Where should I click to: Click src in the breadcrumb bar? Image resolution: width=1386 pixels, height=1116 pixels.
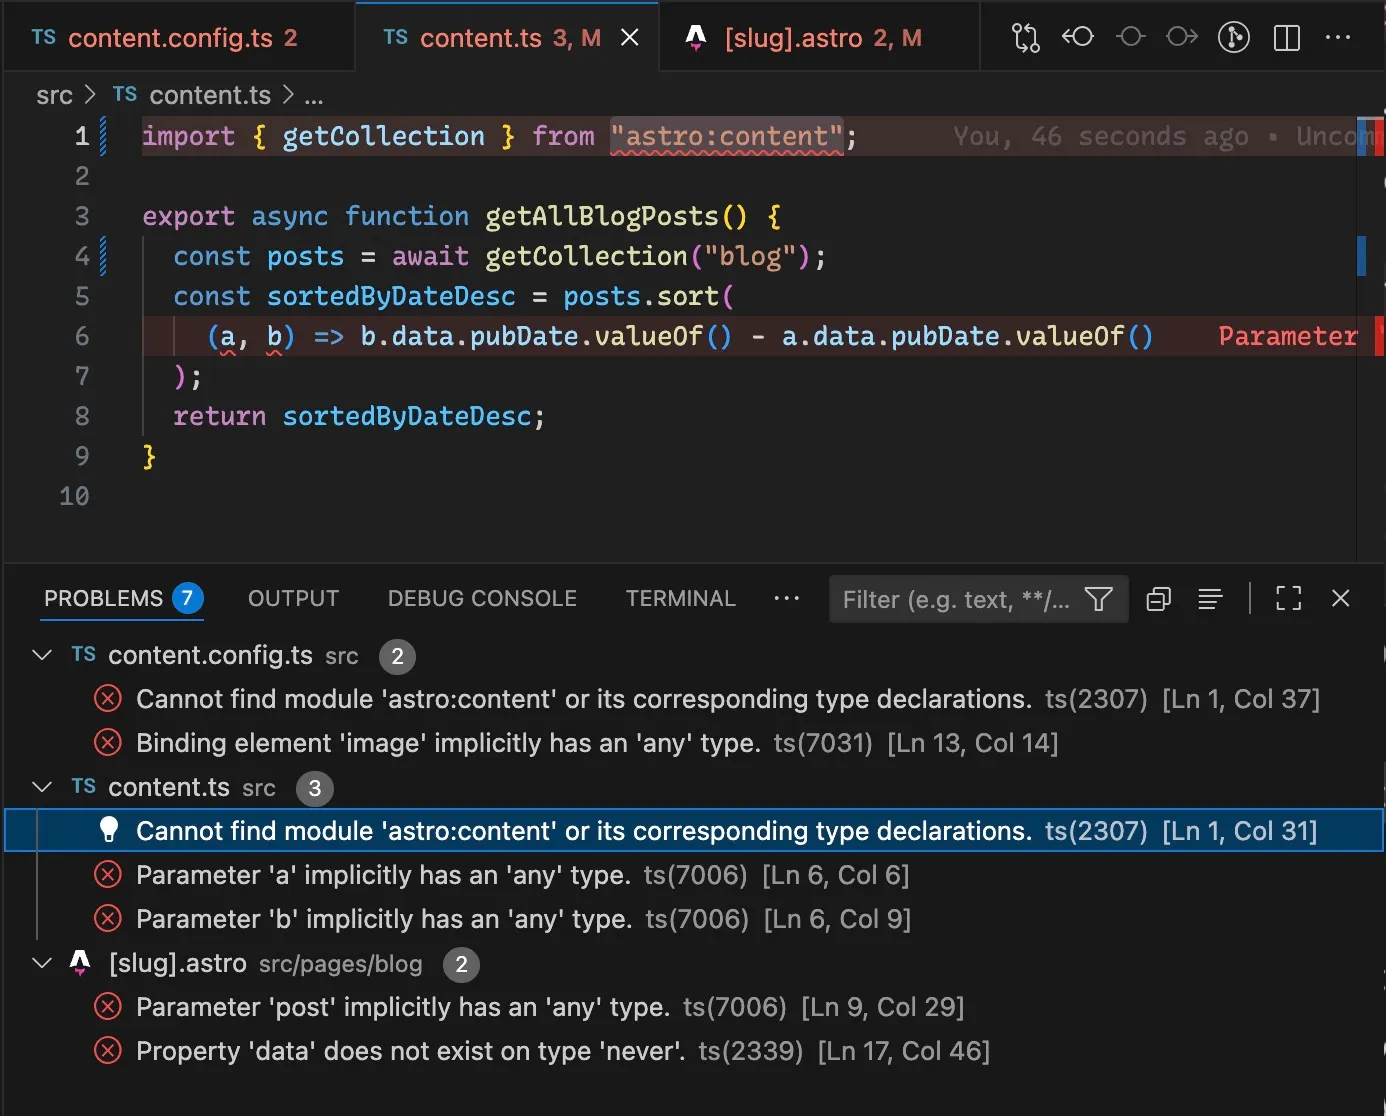click(55, 95)
